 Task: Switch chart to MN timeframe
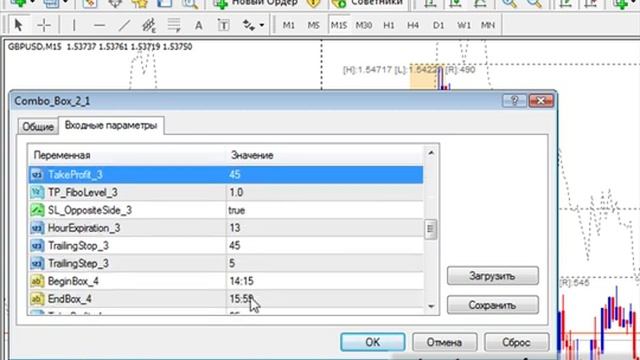(488, 25)
